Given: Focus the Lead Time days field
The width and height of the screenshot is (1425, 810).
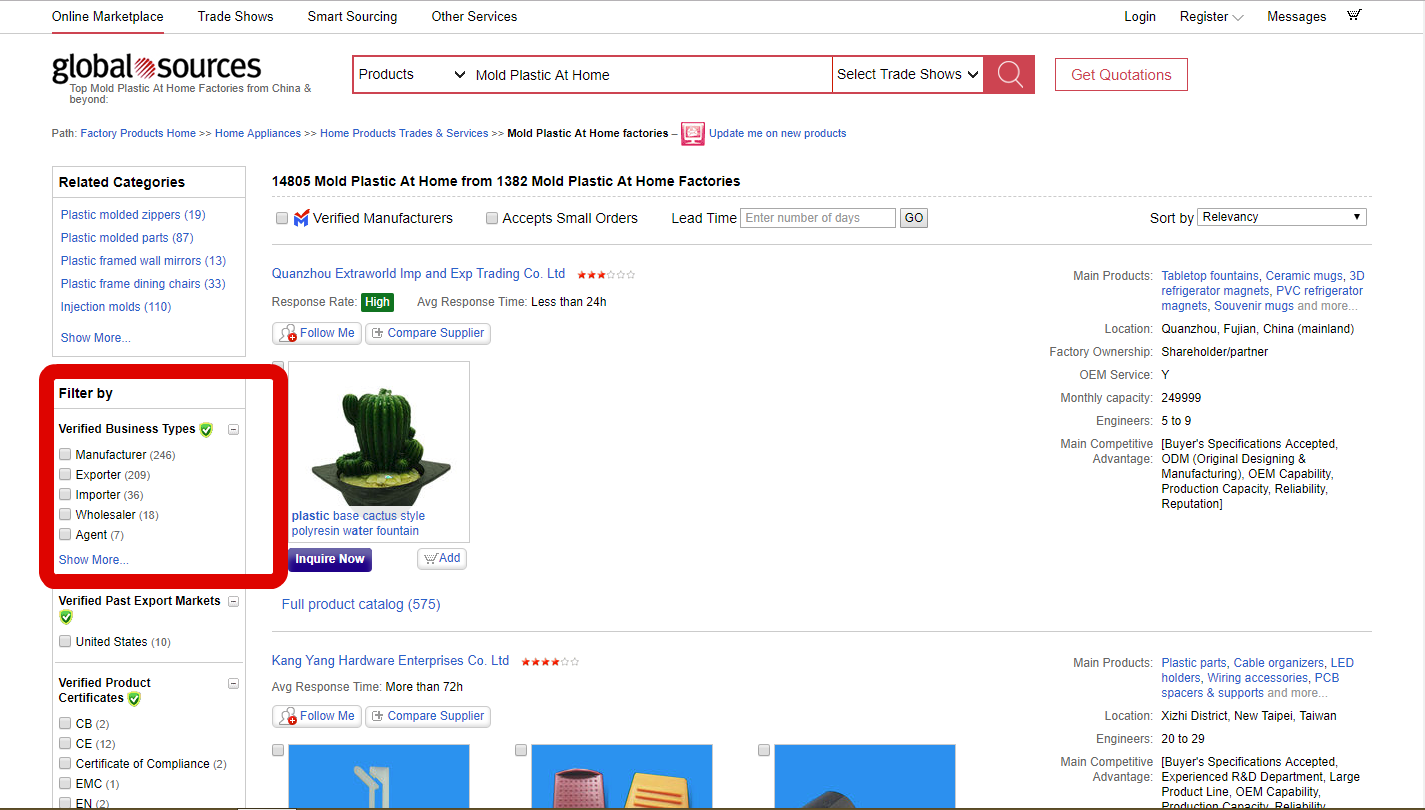Looking at the screenshot, I should coord(818,218).
